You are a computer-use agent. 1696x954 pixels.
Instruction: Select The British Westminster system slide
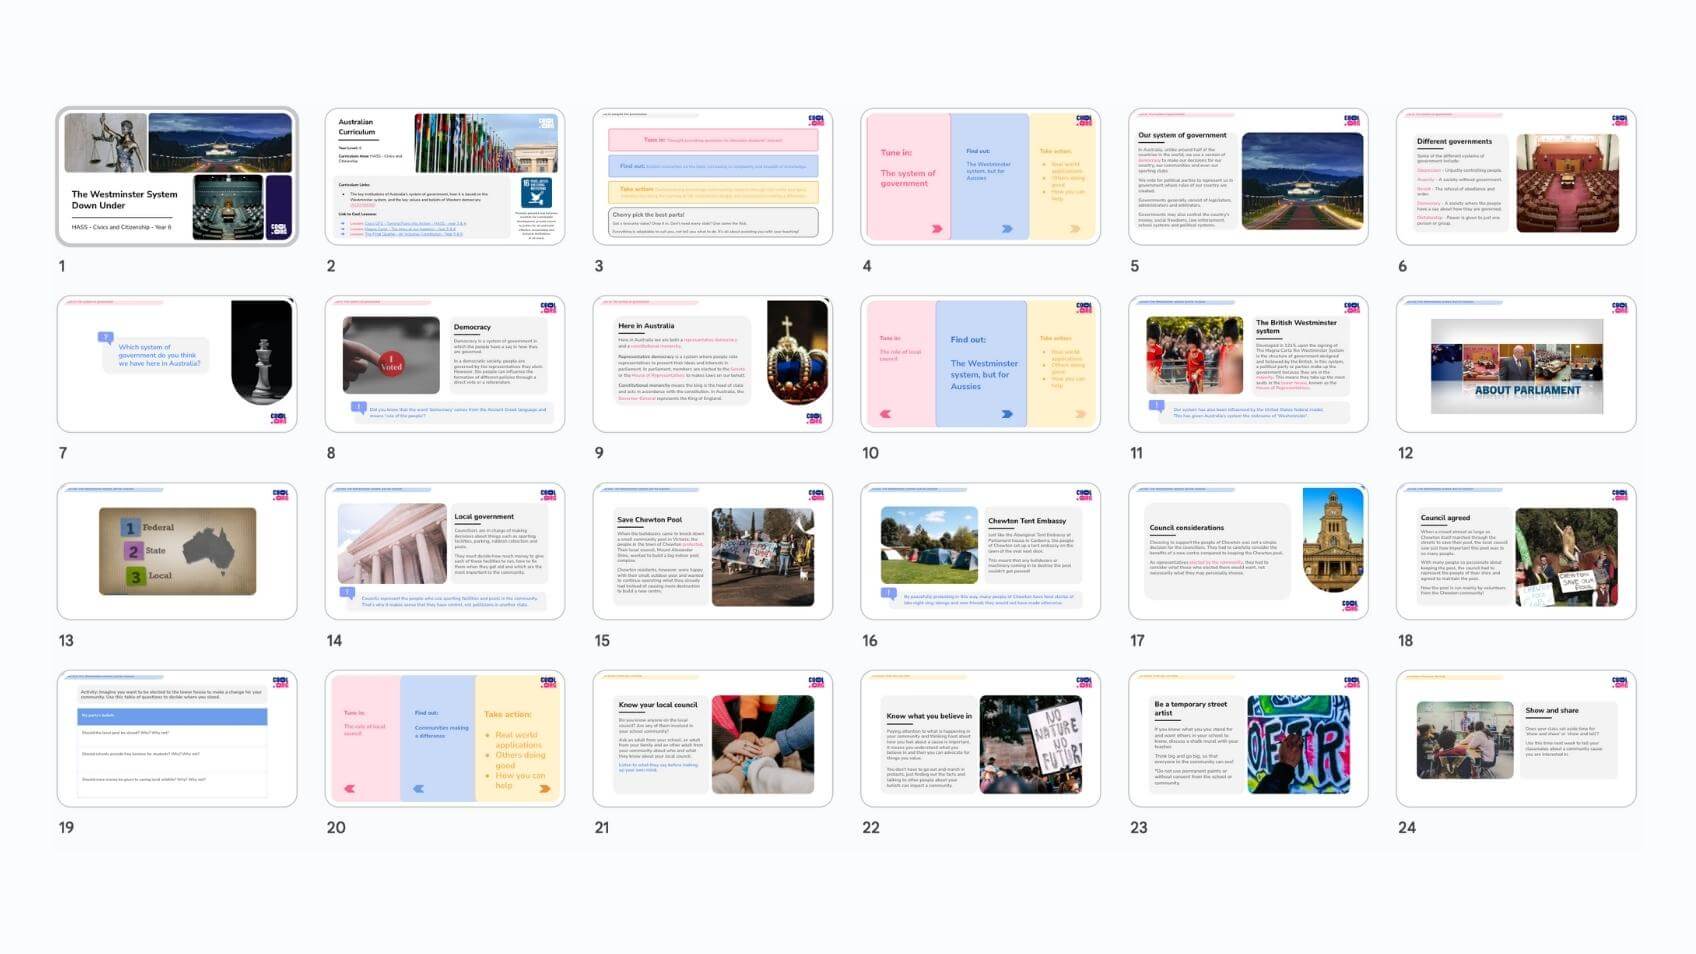1248,364
